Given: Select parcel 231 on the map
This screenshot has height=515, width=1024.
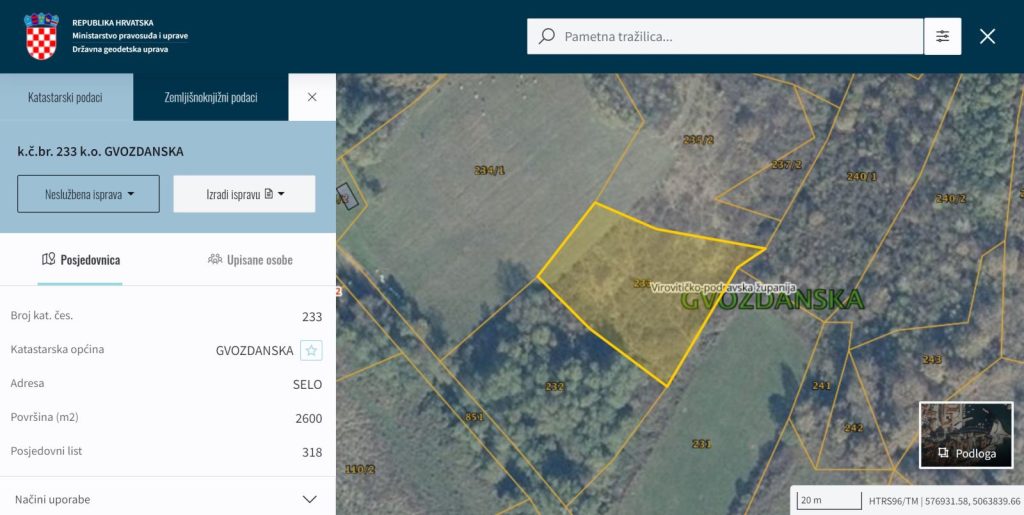Looking at the screenshot, I should coord(701,443).
